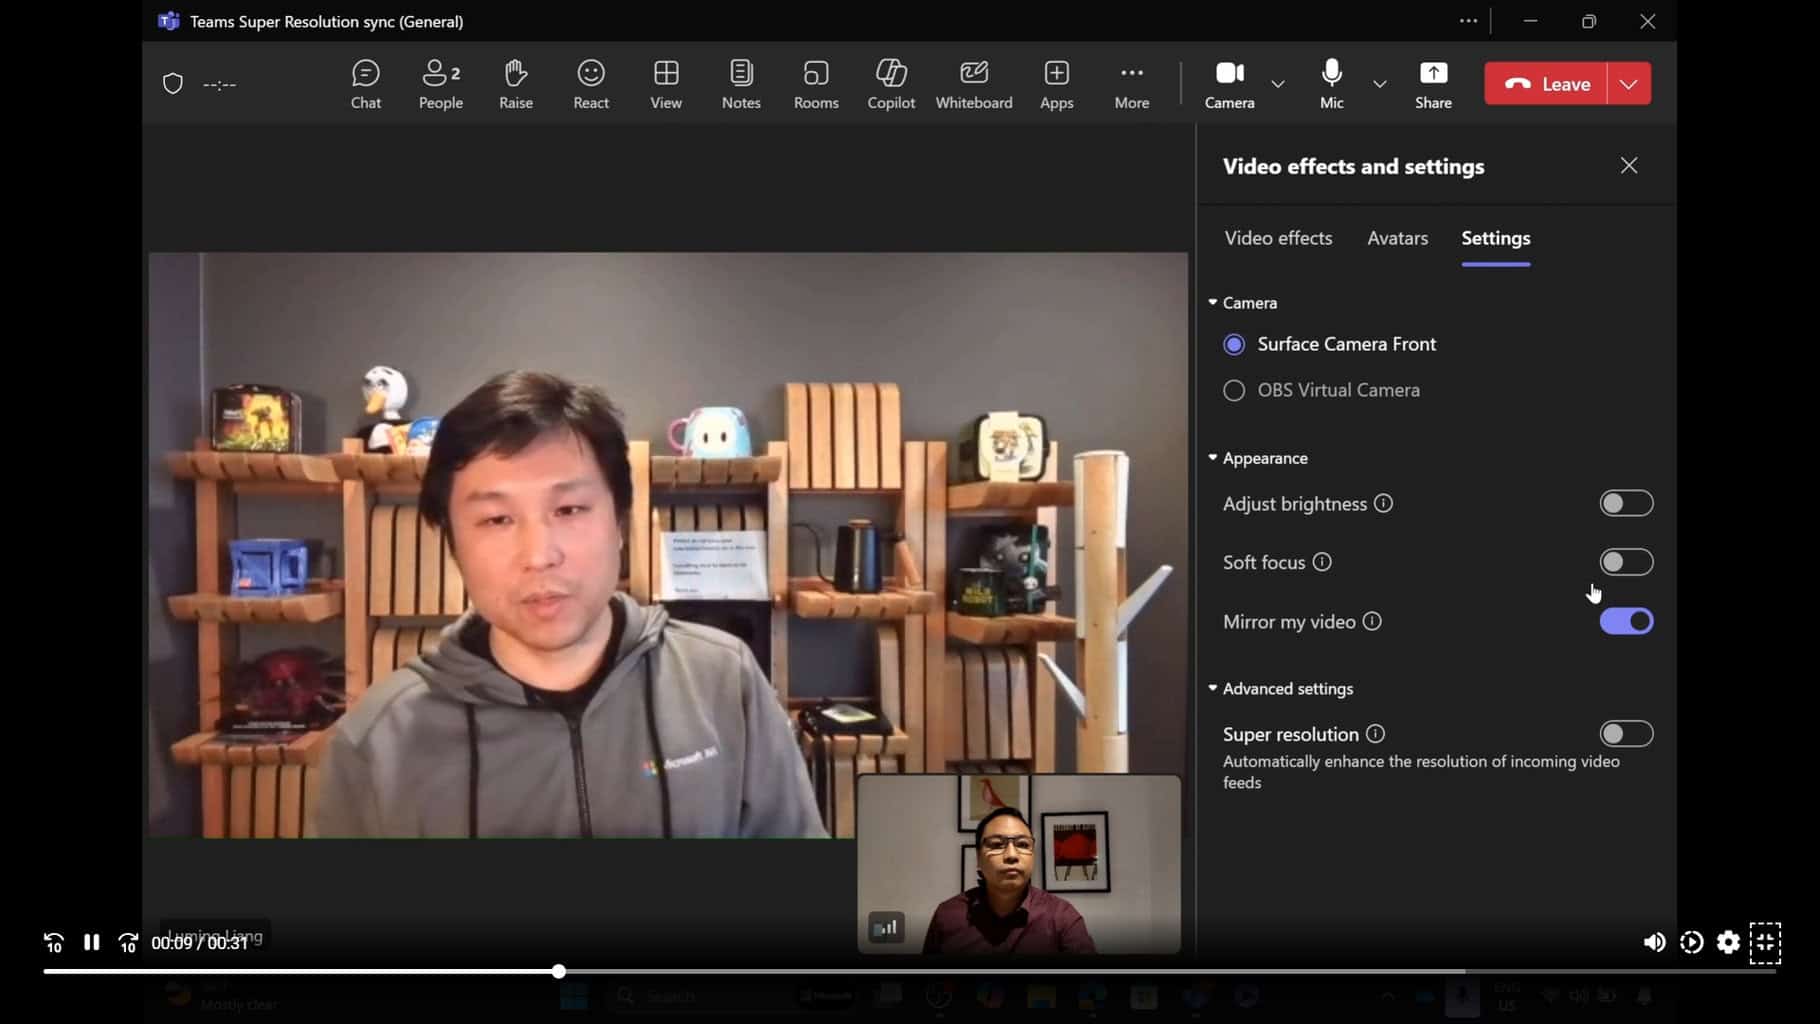This screenshot has width=1820, height=1024.
Task: Show the People participants list
Action: (x=440, y=84)
